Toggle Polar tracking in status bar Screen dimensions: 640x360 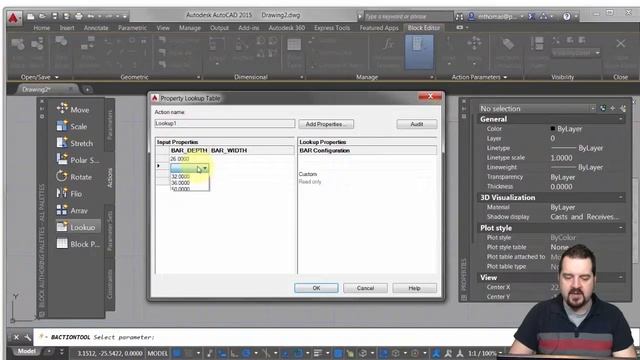tap(247, 353)
